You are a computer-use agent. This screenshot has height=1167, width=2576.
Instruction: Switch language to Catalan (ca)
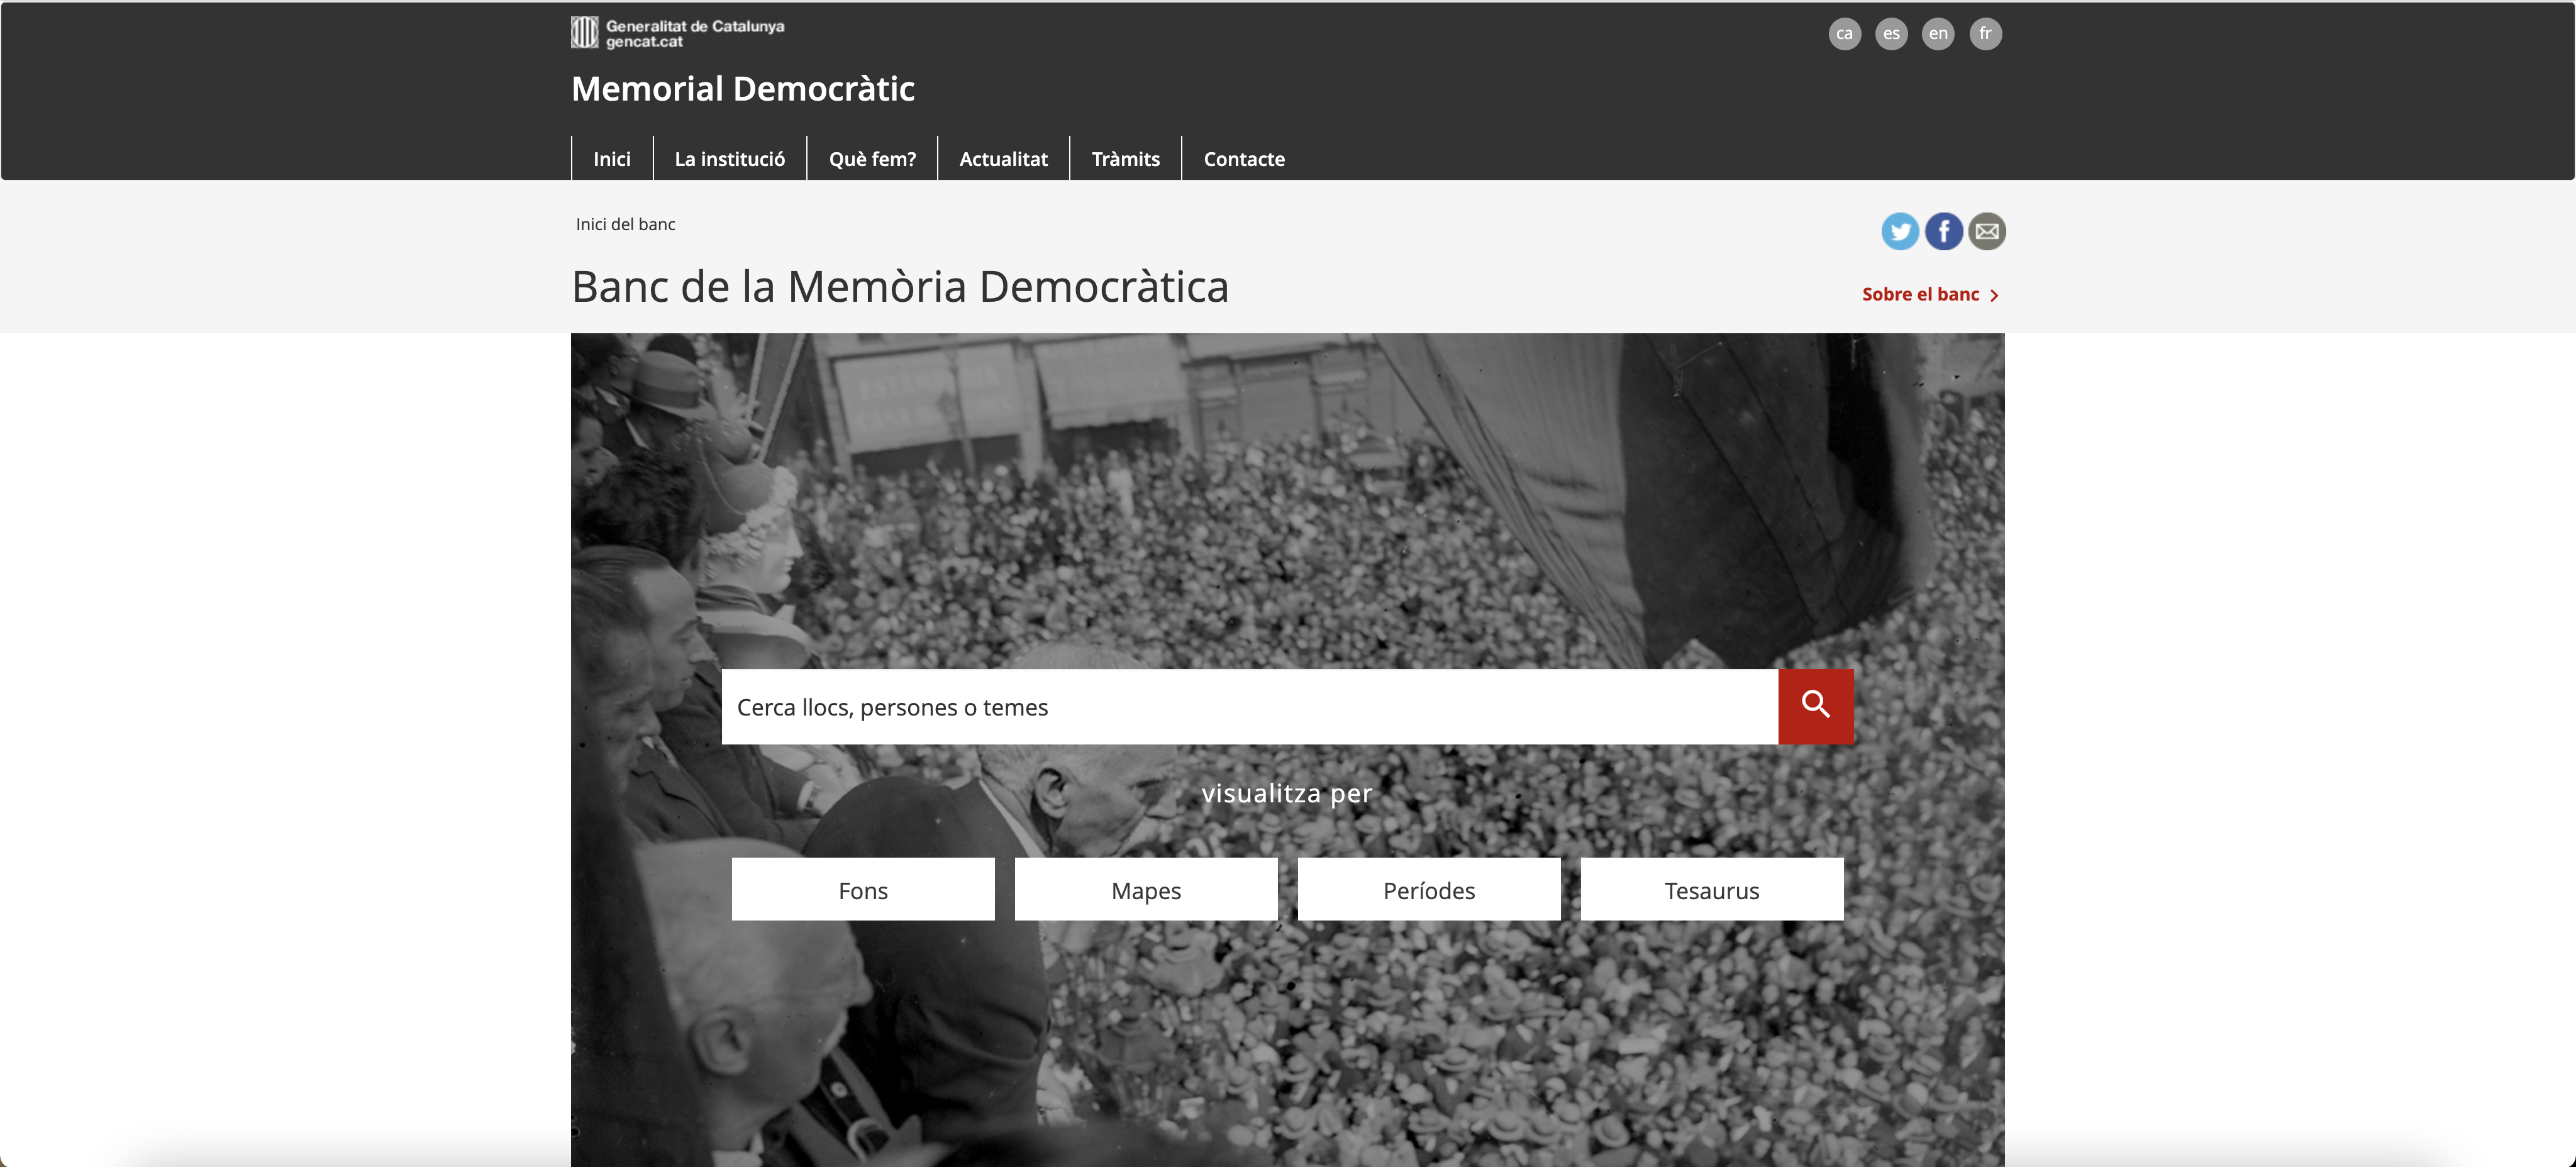coord(1845,33)
